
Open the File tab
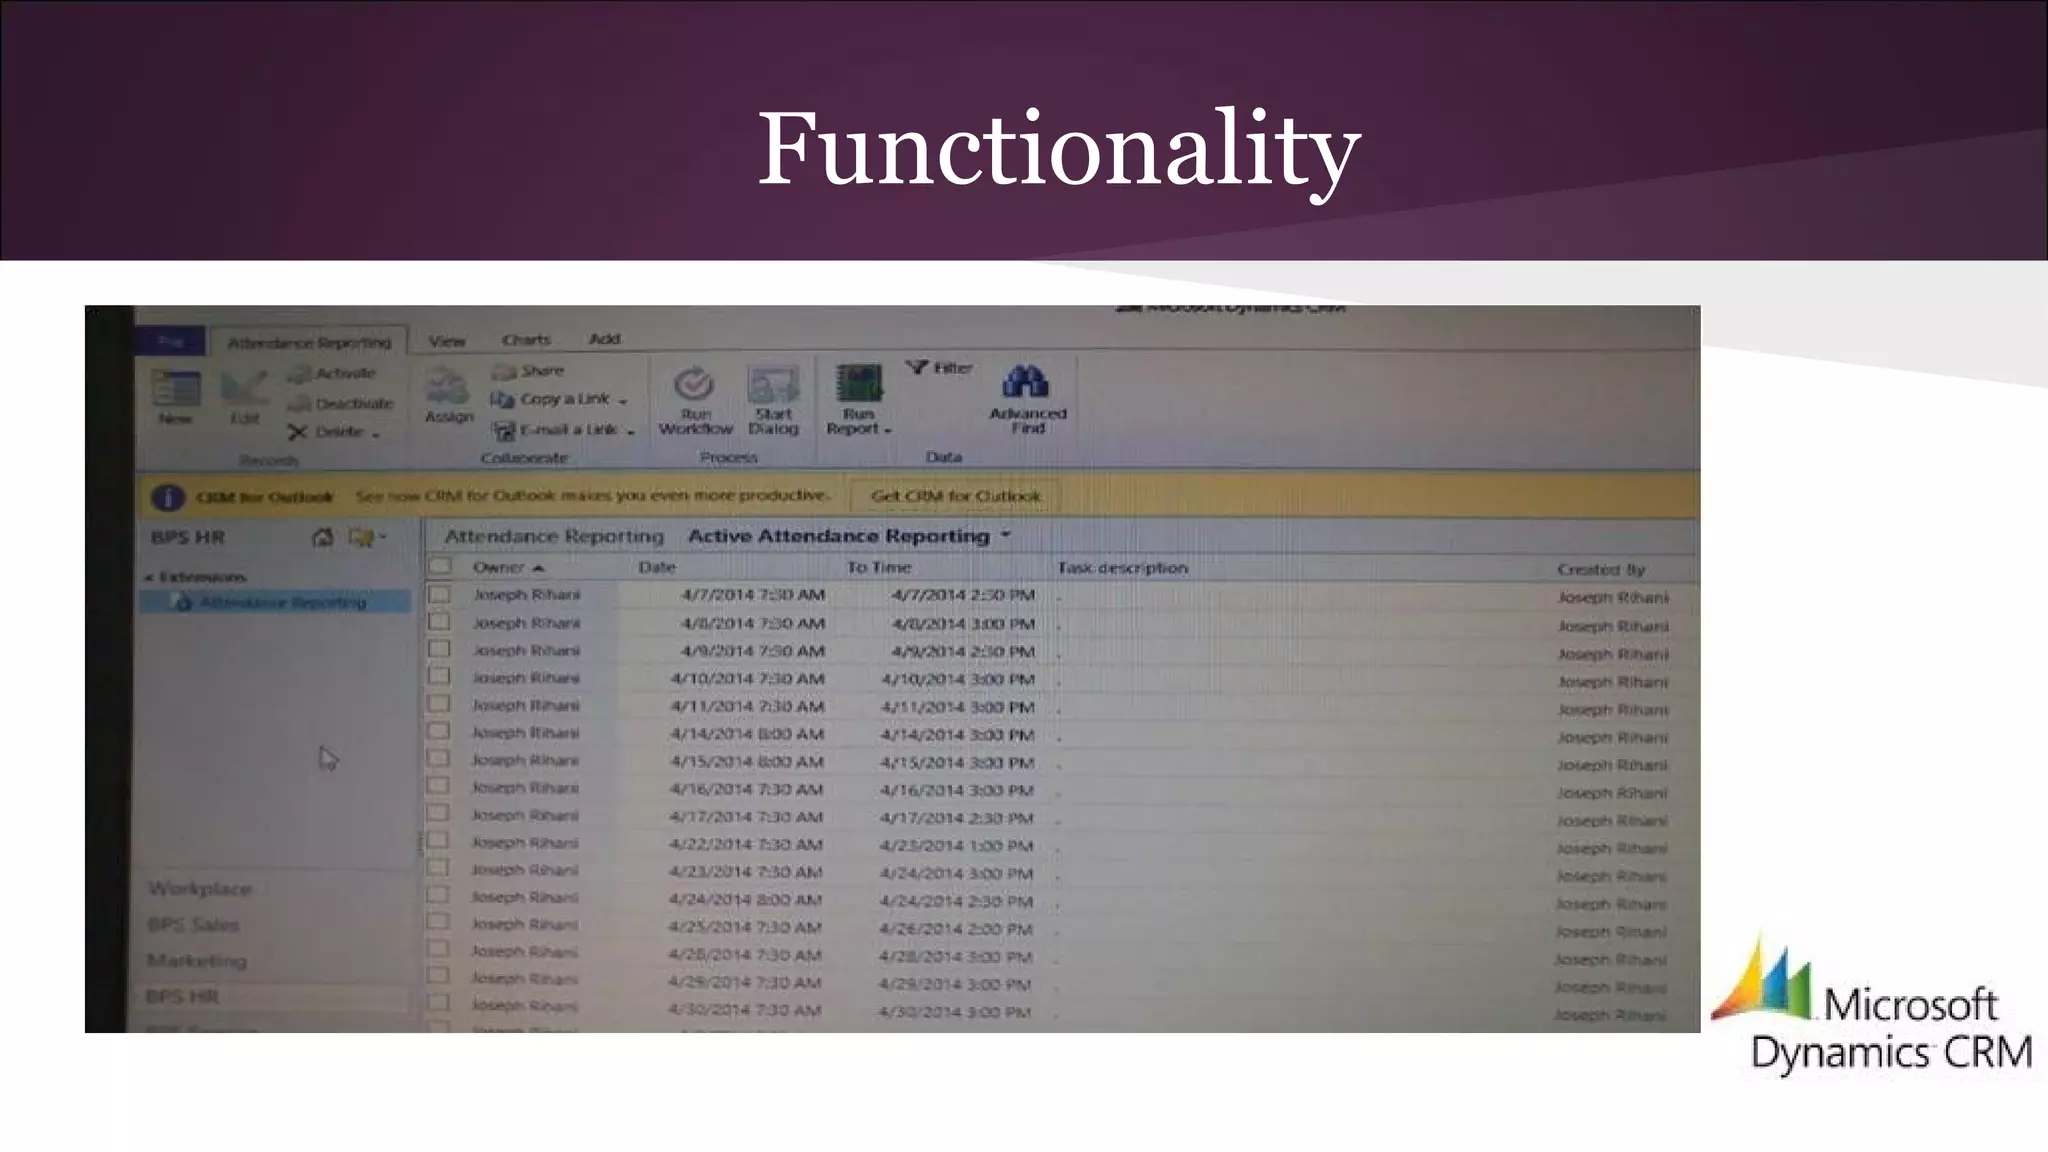[x=171, y=342]
